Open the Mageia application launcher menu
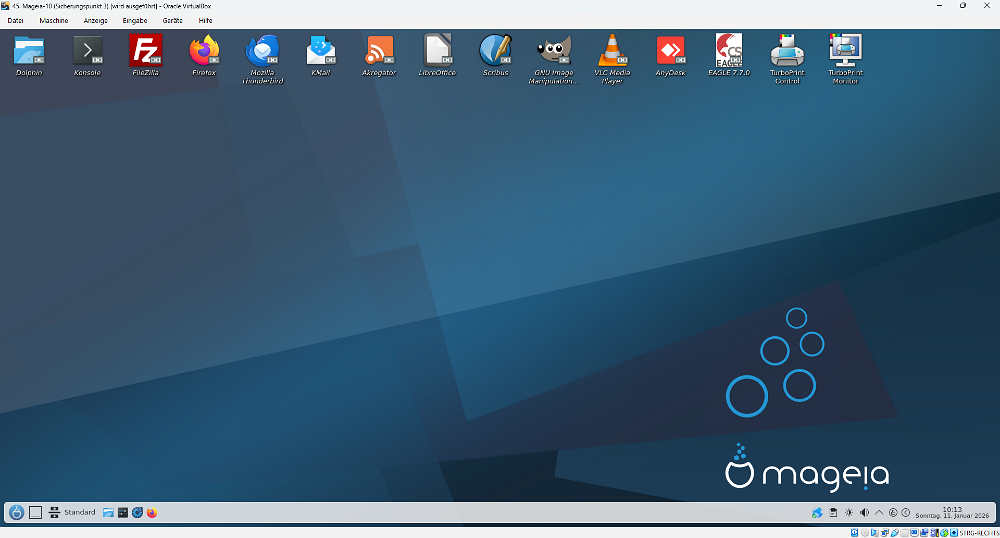1000x538 pixels. coord(16,513)
